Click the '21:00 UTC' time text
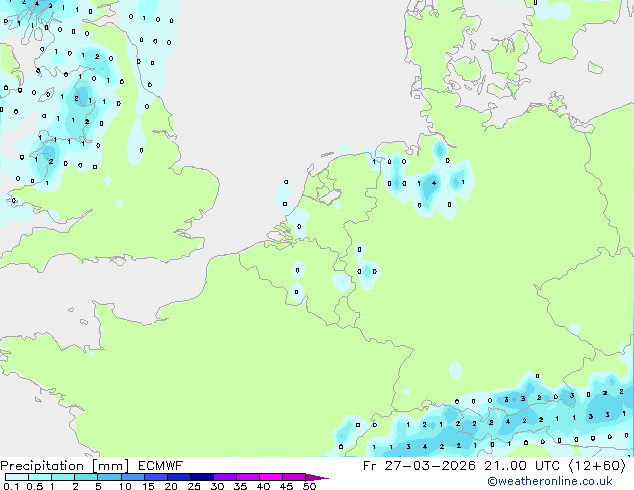The height and width of the screenshot is (490, 634). [x=522, y=466]
